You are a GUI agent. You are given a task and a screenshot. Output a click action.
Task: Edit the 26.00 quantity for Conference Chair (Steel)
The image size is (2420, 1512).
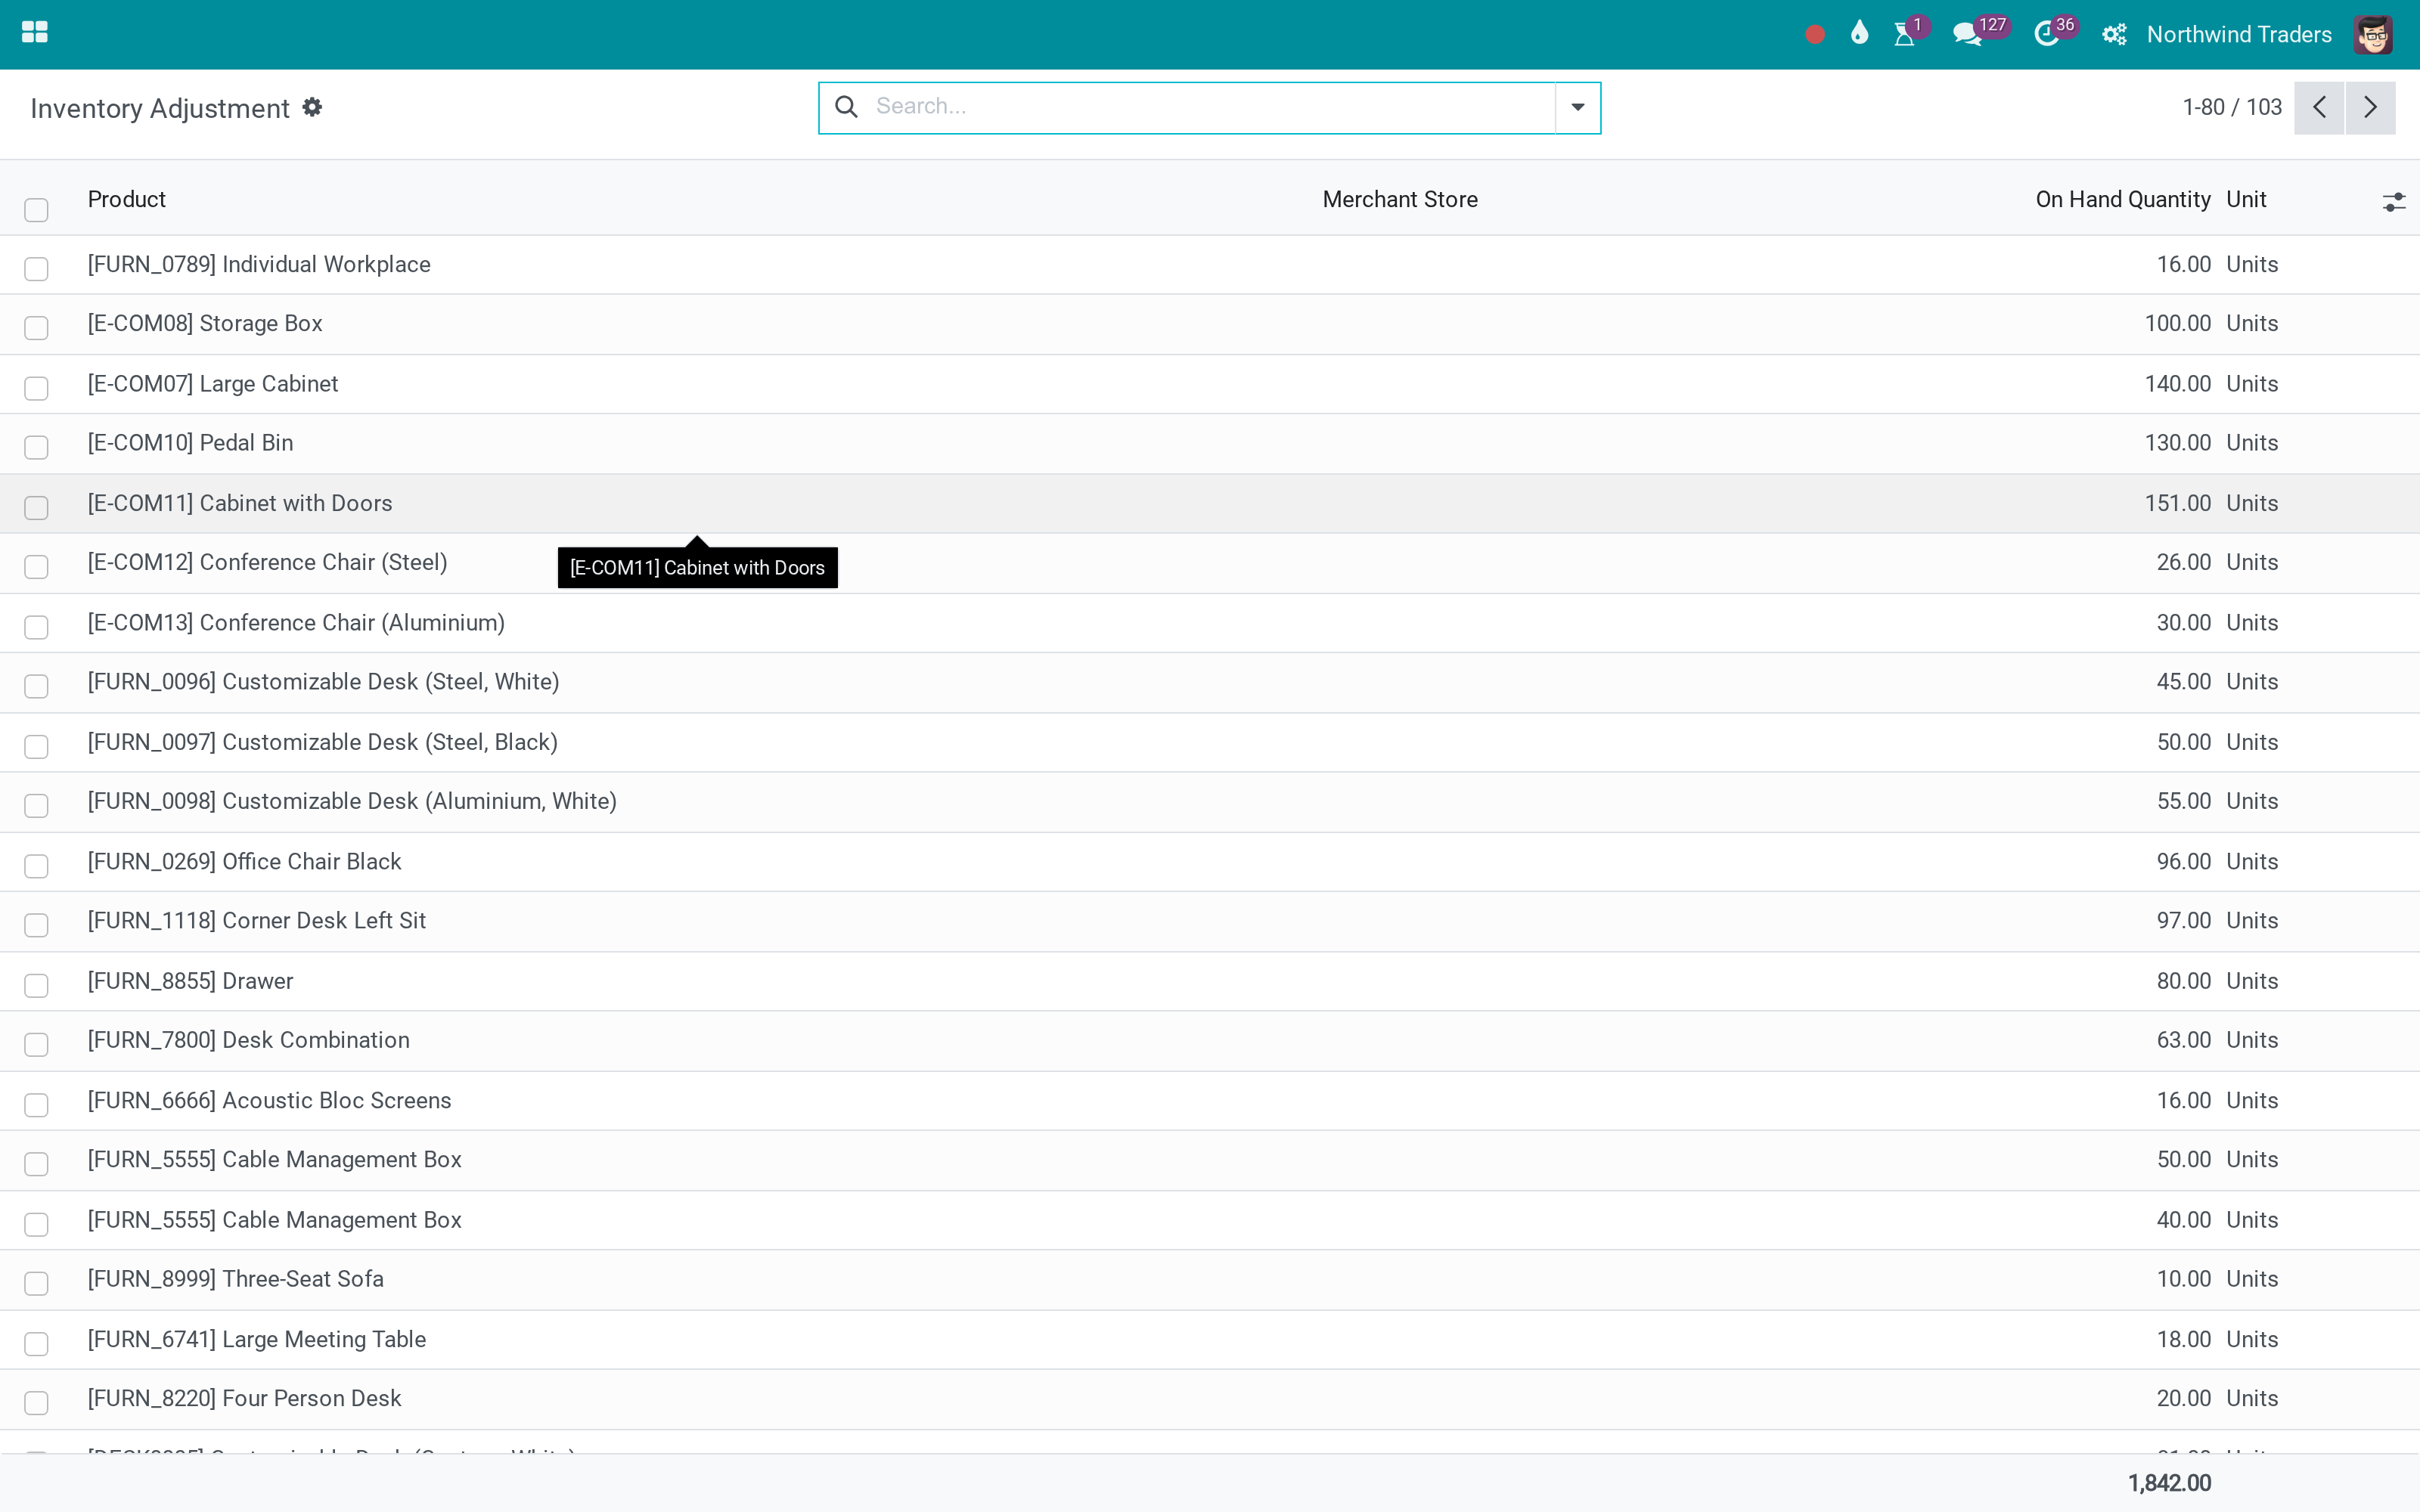coord(2183,562)
